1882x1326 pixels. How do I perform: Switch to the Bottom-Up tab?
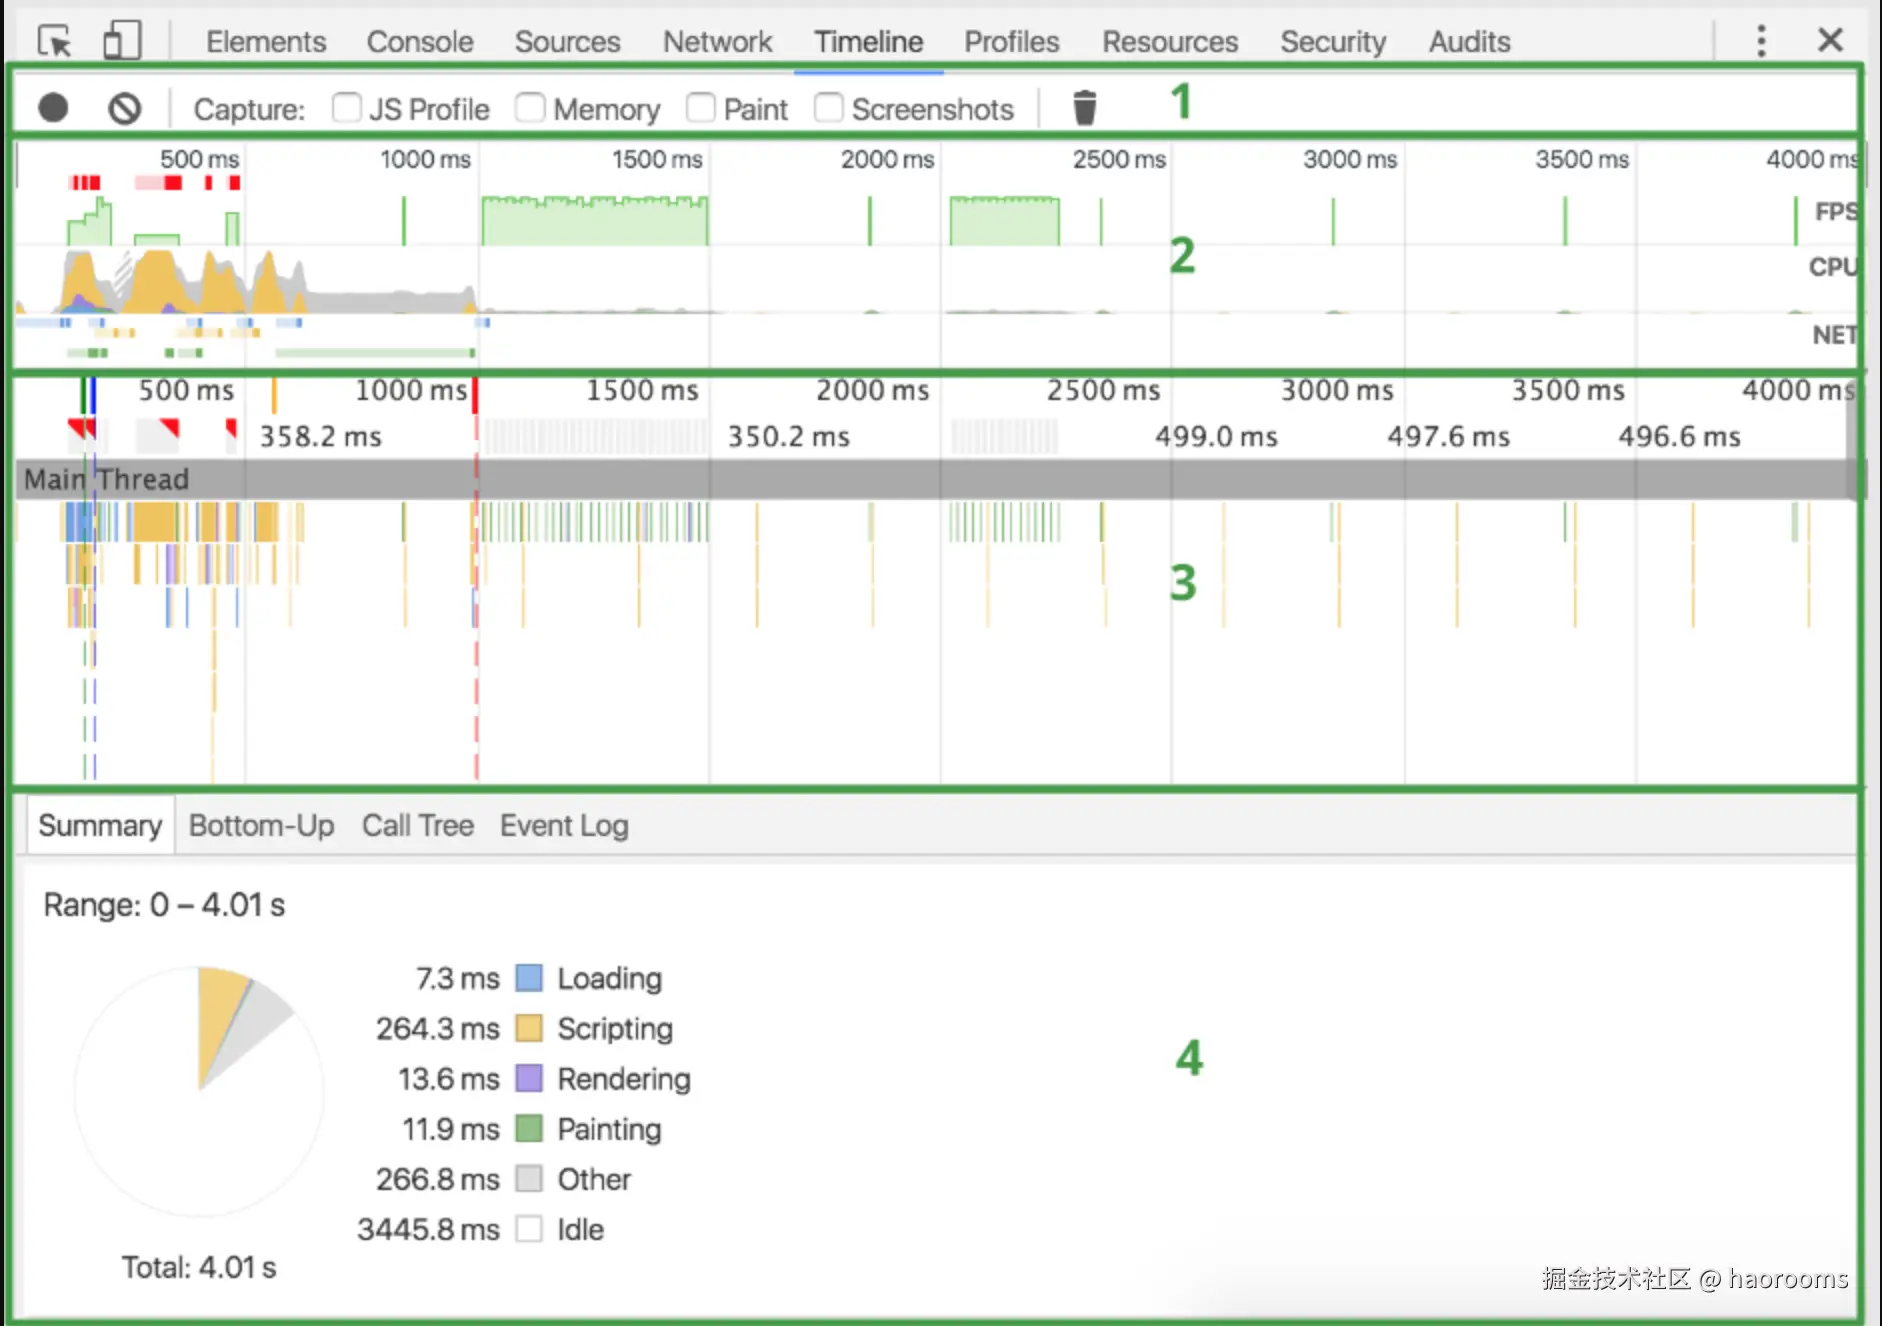(x=261, y=826)
